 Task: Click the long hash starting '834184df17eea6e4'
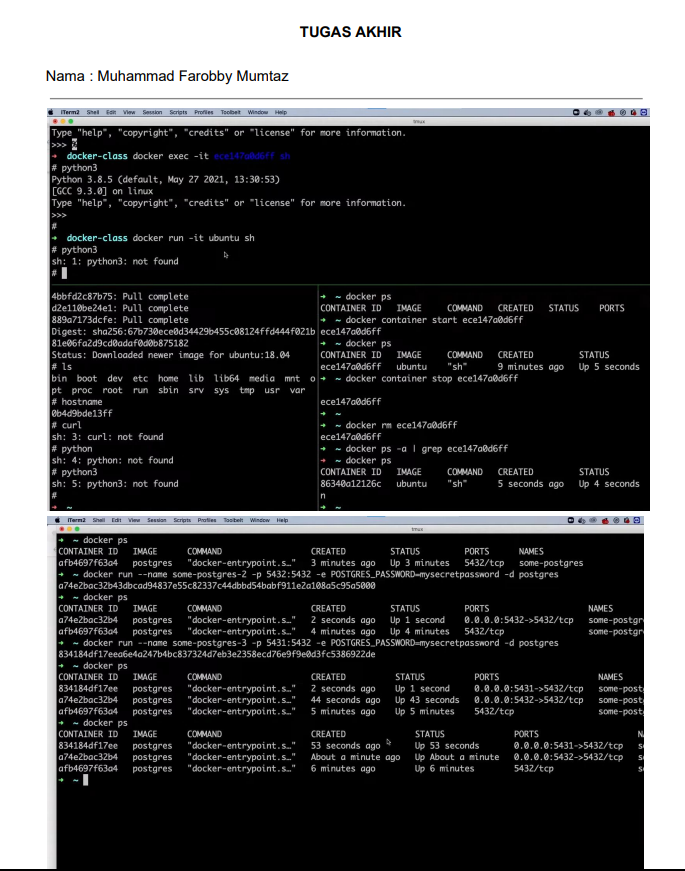[217, 654]
